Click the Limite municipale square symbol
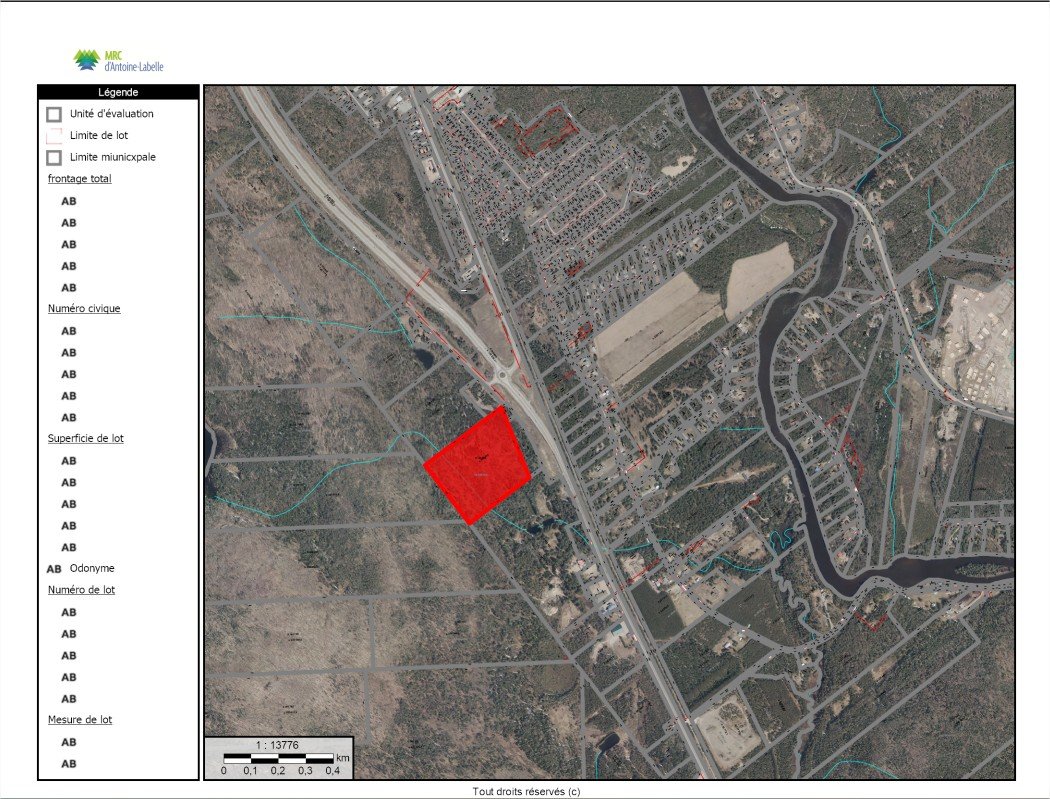Screen dimensions: 1050x799 [x=54, y=158]
